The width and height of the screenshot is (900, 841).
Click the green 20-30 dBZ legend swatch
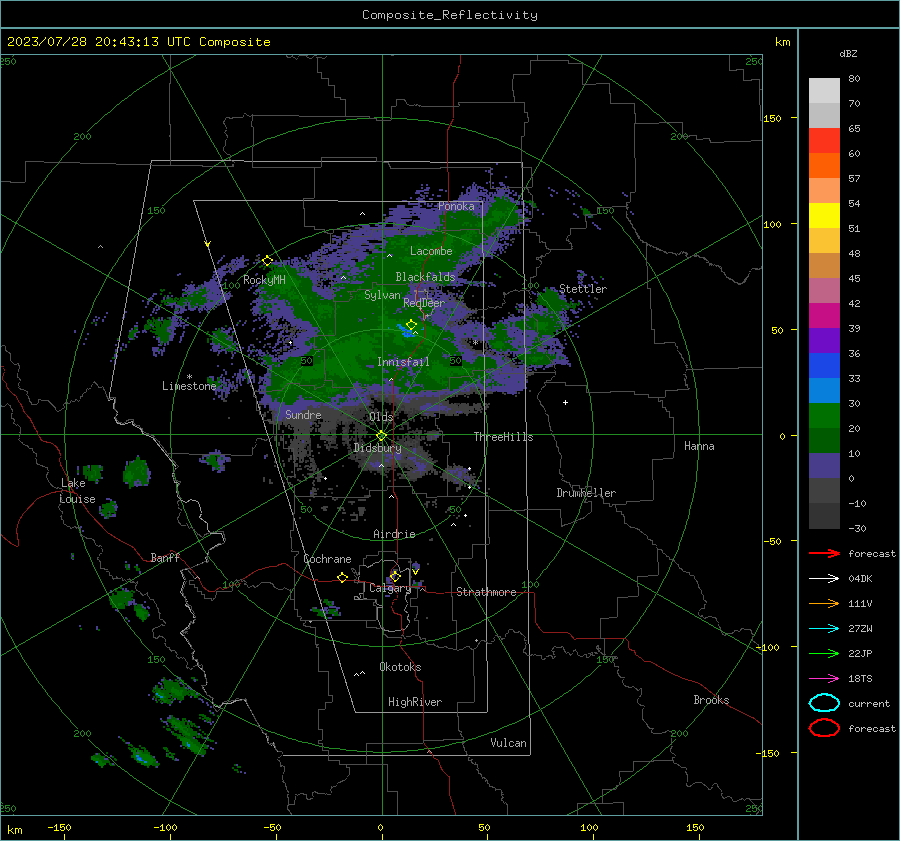[x=824, y=415]
